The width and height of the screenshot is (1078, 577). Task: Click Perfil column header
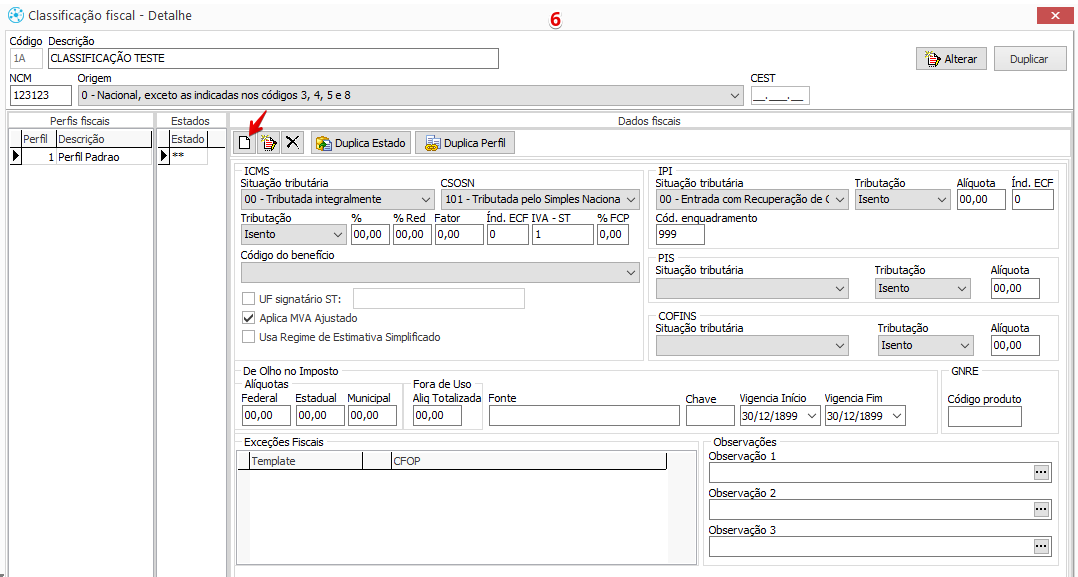(38, 139)
